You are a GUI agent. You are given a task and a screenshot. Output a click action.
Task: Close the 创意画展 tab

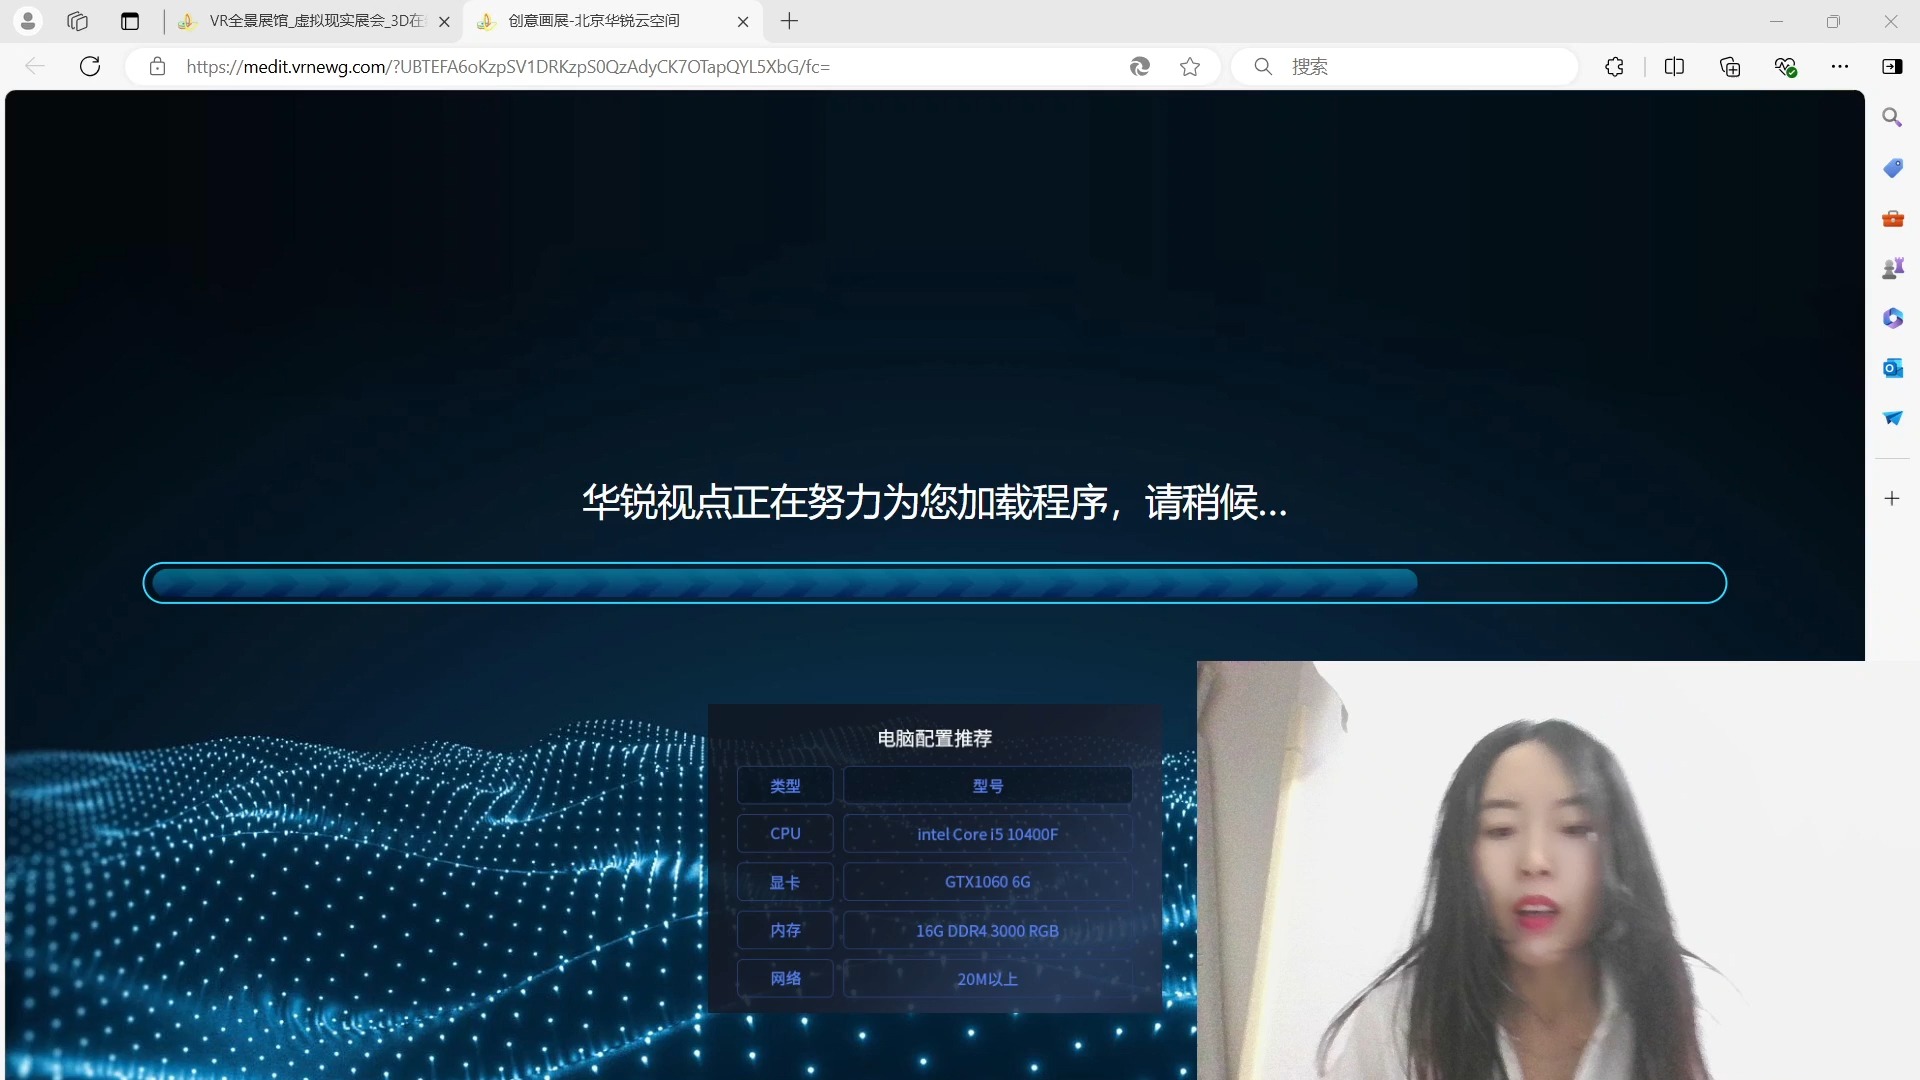click(743, 21)
